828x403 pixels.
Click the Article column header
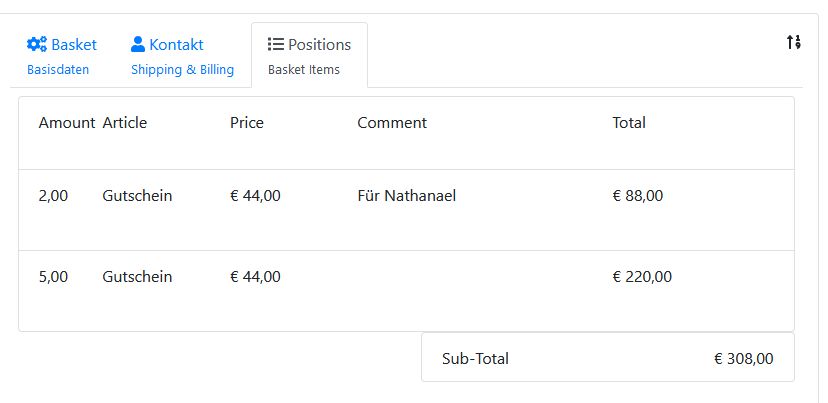124,123
